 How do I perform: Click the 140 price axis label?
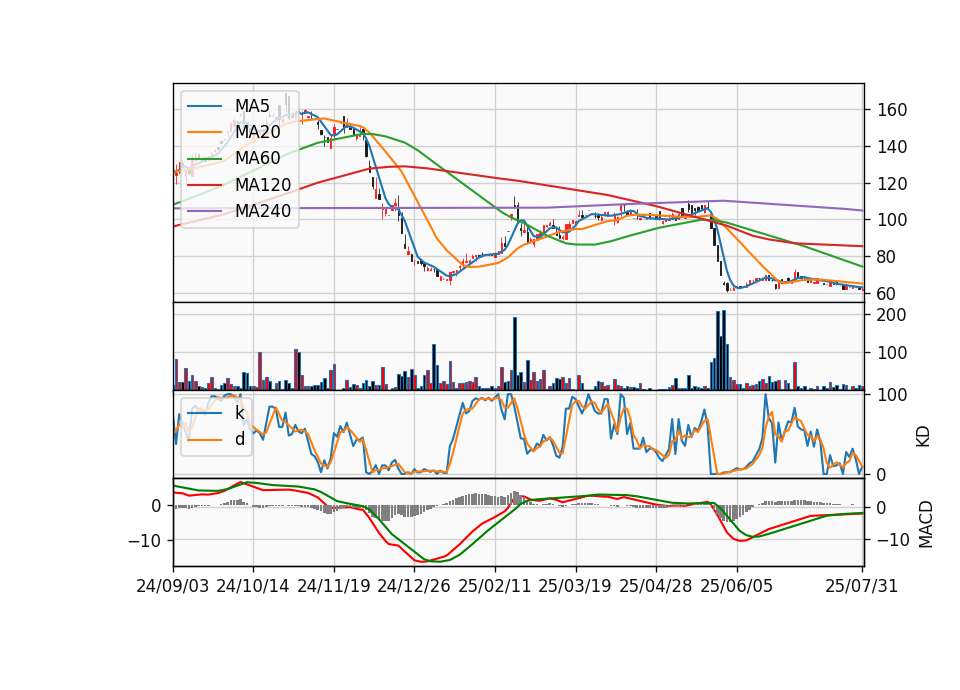891,147
